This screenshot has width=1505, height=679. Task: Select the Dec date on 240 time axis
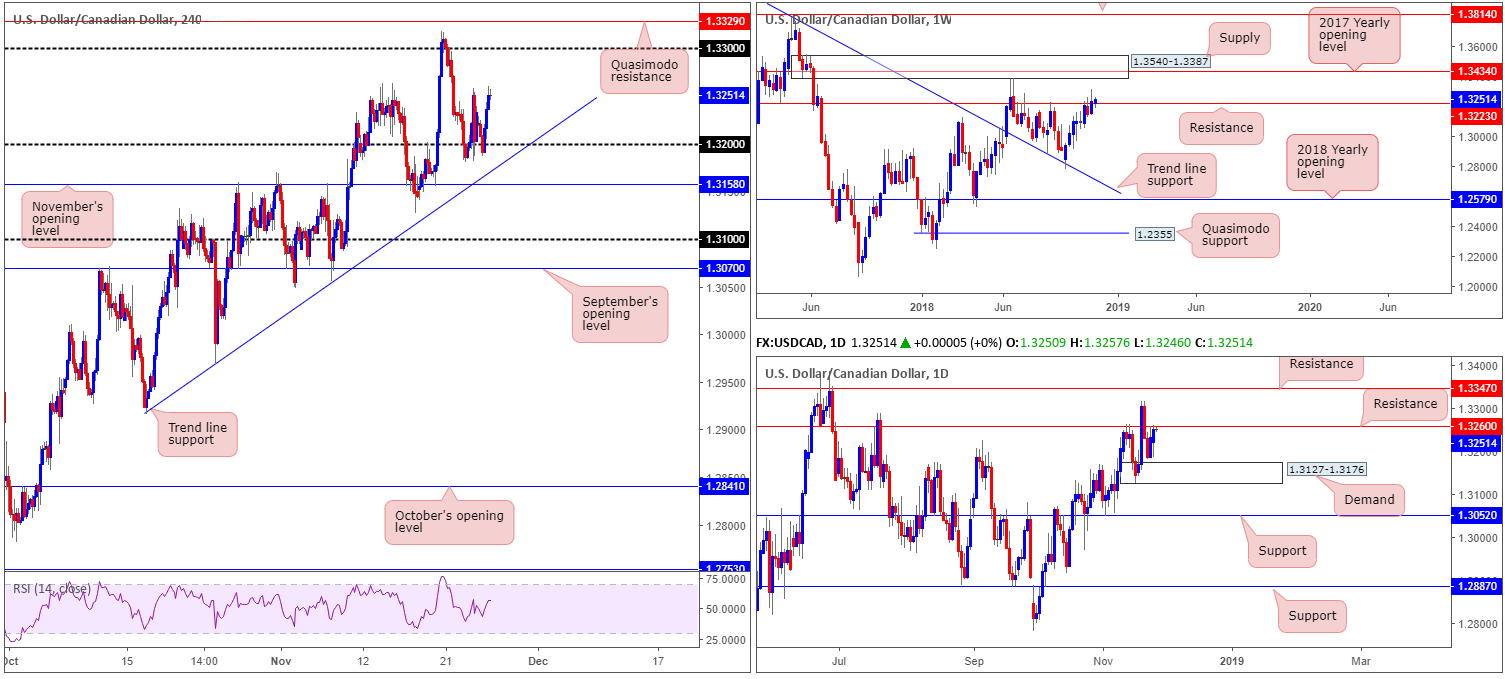[538, 661]
